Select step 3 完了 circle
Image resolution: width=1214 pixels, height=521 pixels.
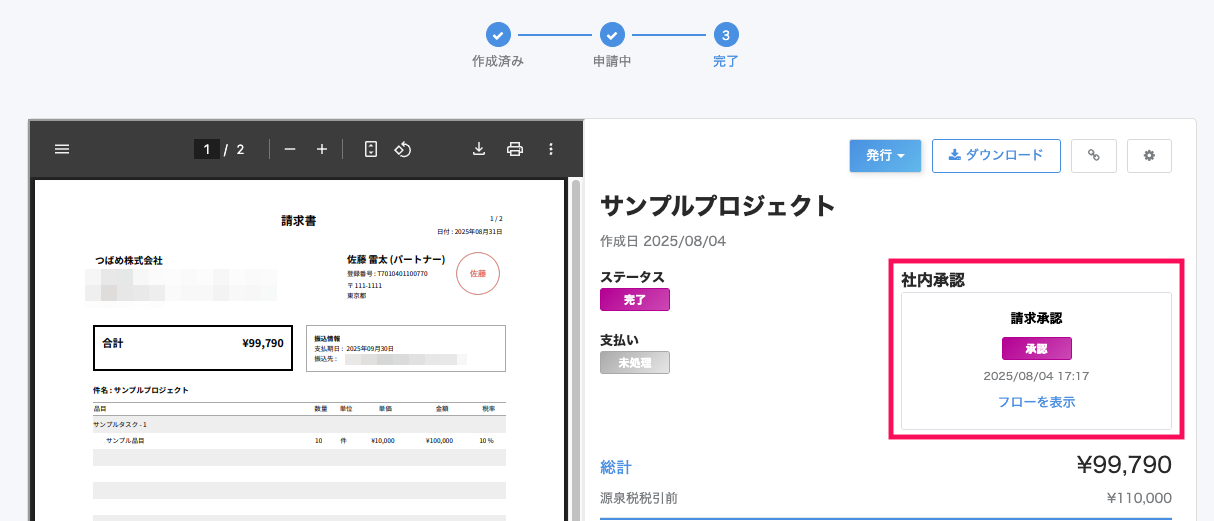click(726, 35)
